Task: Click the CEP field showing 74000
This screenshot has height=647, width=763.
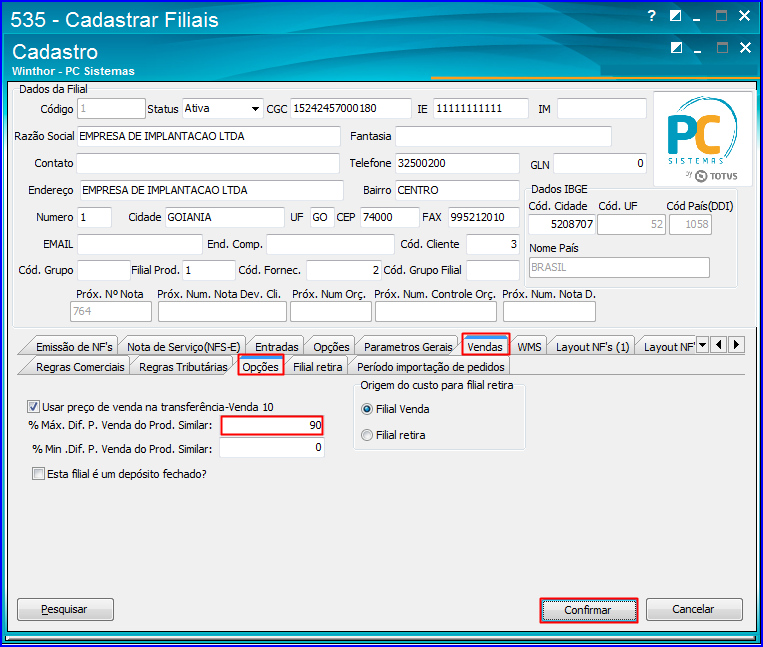Action: (389, 217)
